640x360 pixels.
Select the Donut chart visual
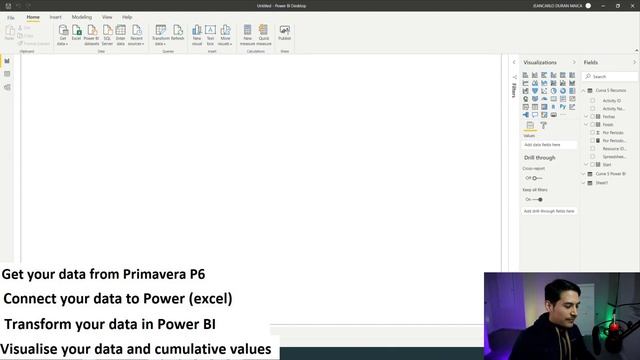(563, 91)
